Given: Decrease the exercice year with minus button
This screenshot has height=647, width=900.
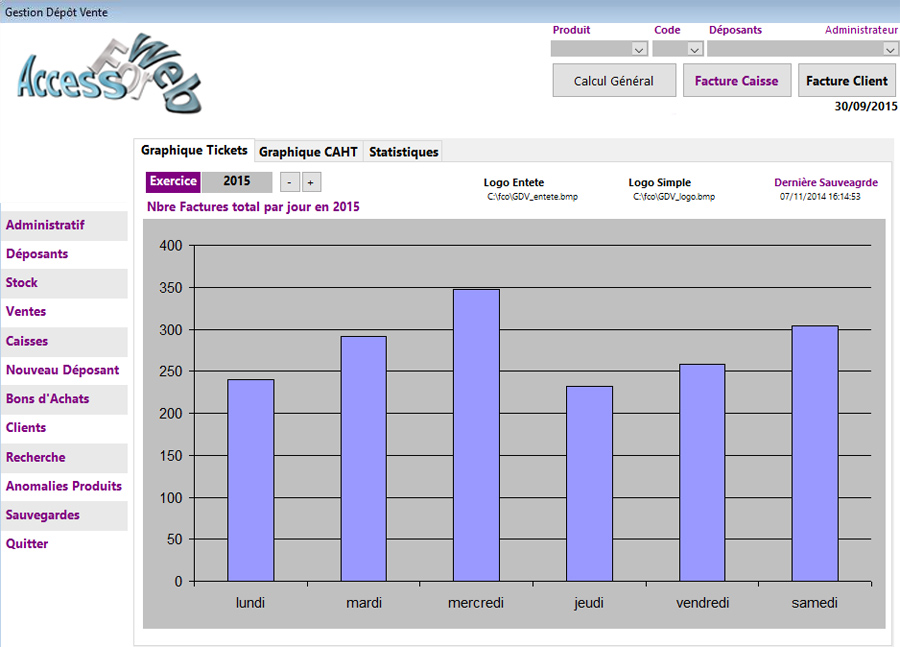Looking at the screenshot, I should click(x=288, y=182).
